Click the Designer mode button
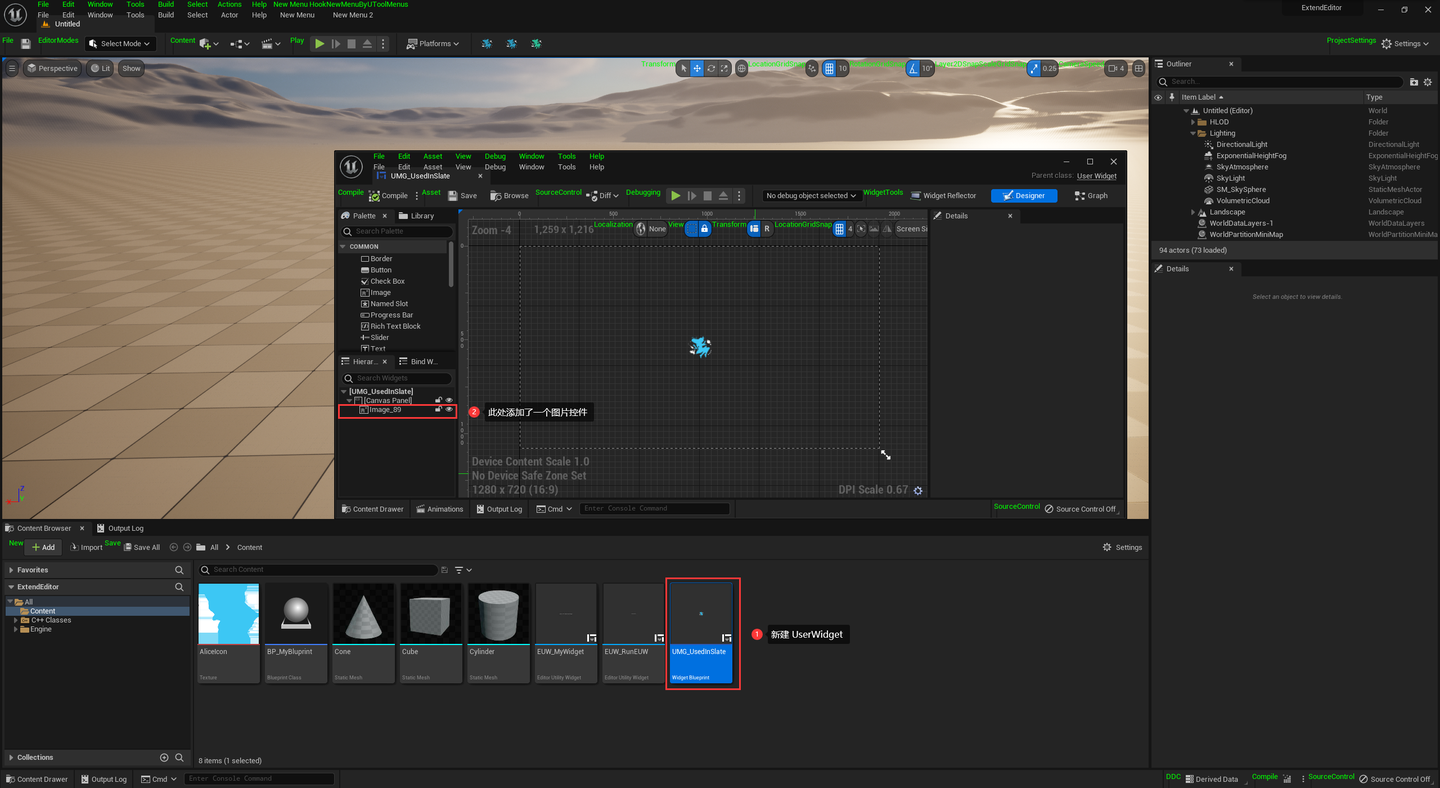The image size is (1440, 788). coord(1023,196)
